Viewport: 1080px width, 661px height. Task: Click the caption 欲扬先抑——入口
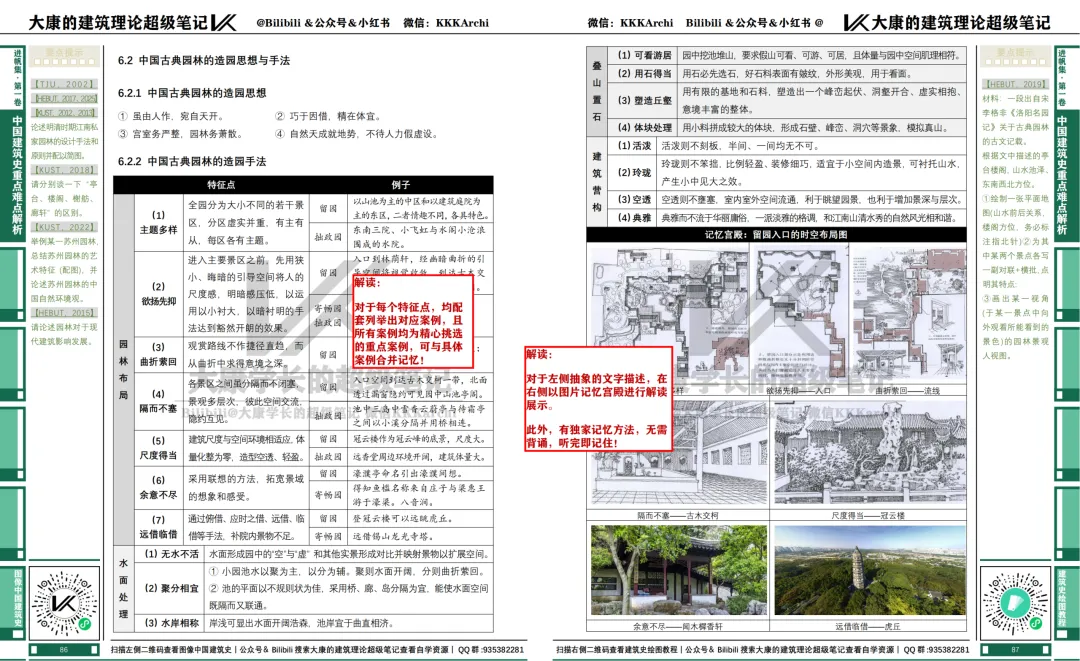(799, 390)
